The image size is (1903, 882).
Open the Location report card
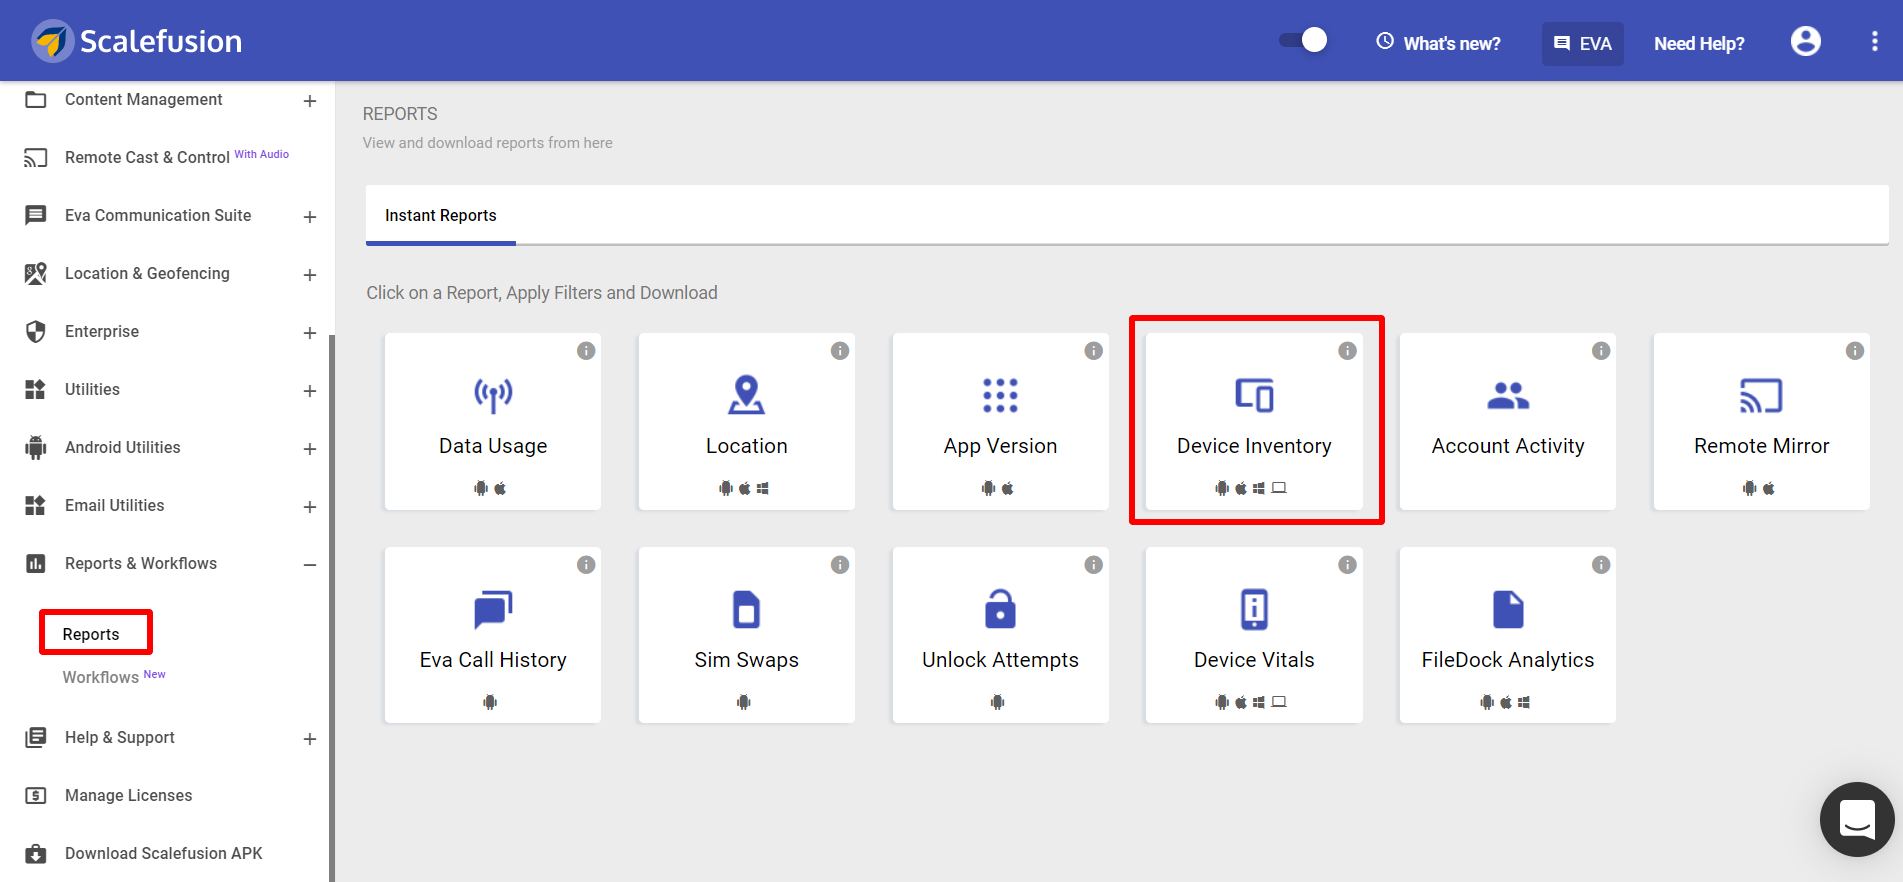(x=747, y=422)
